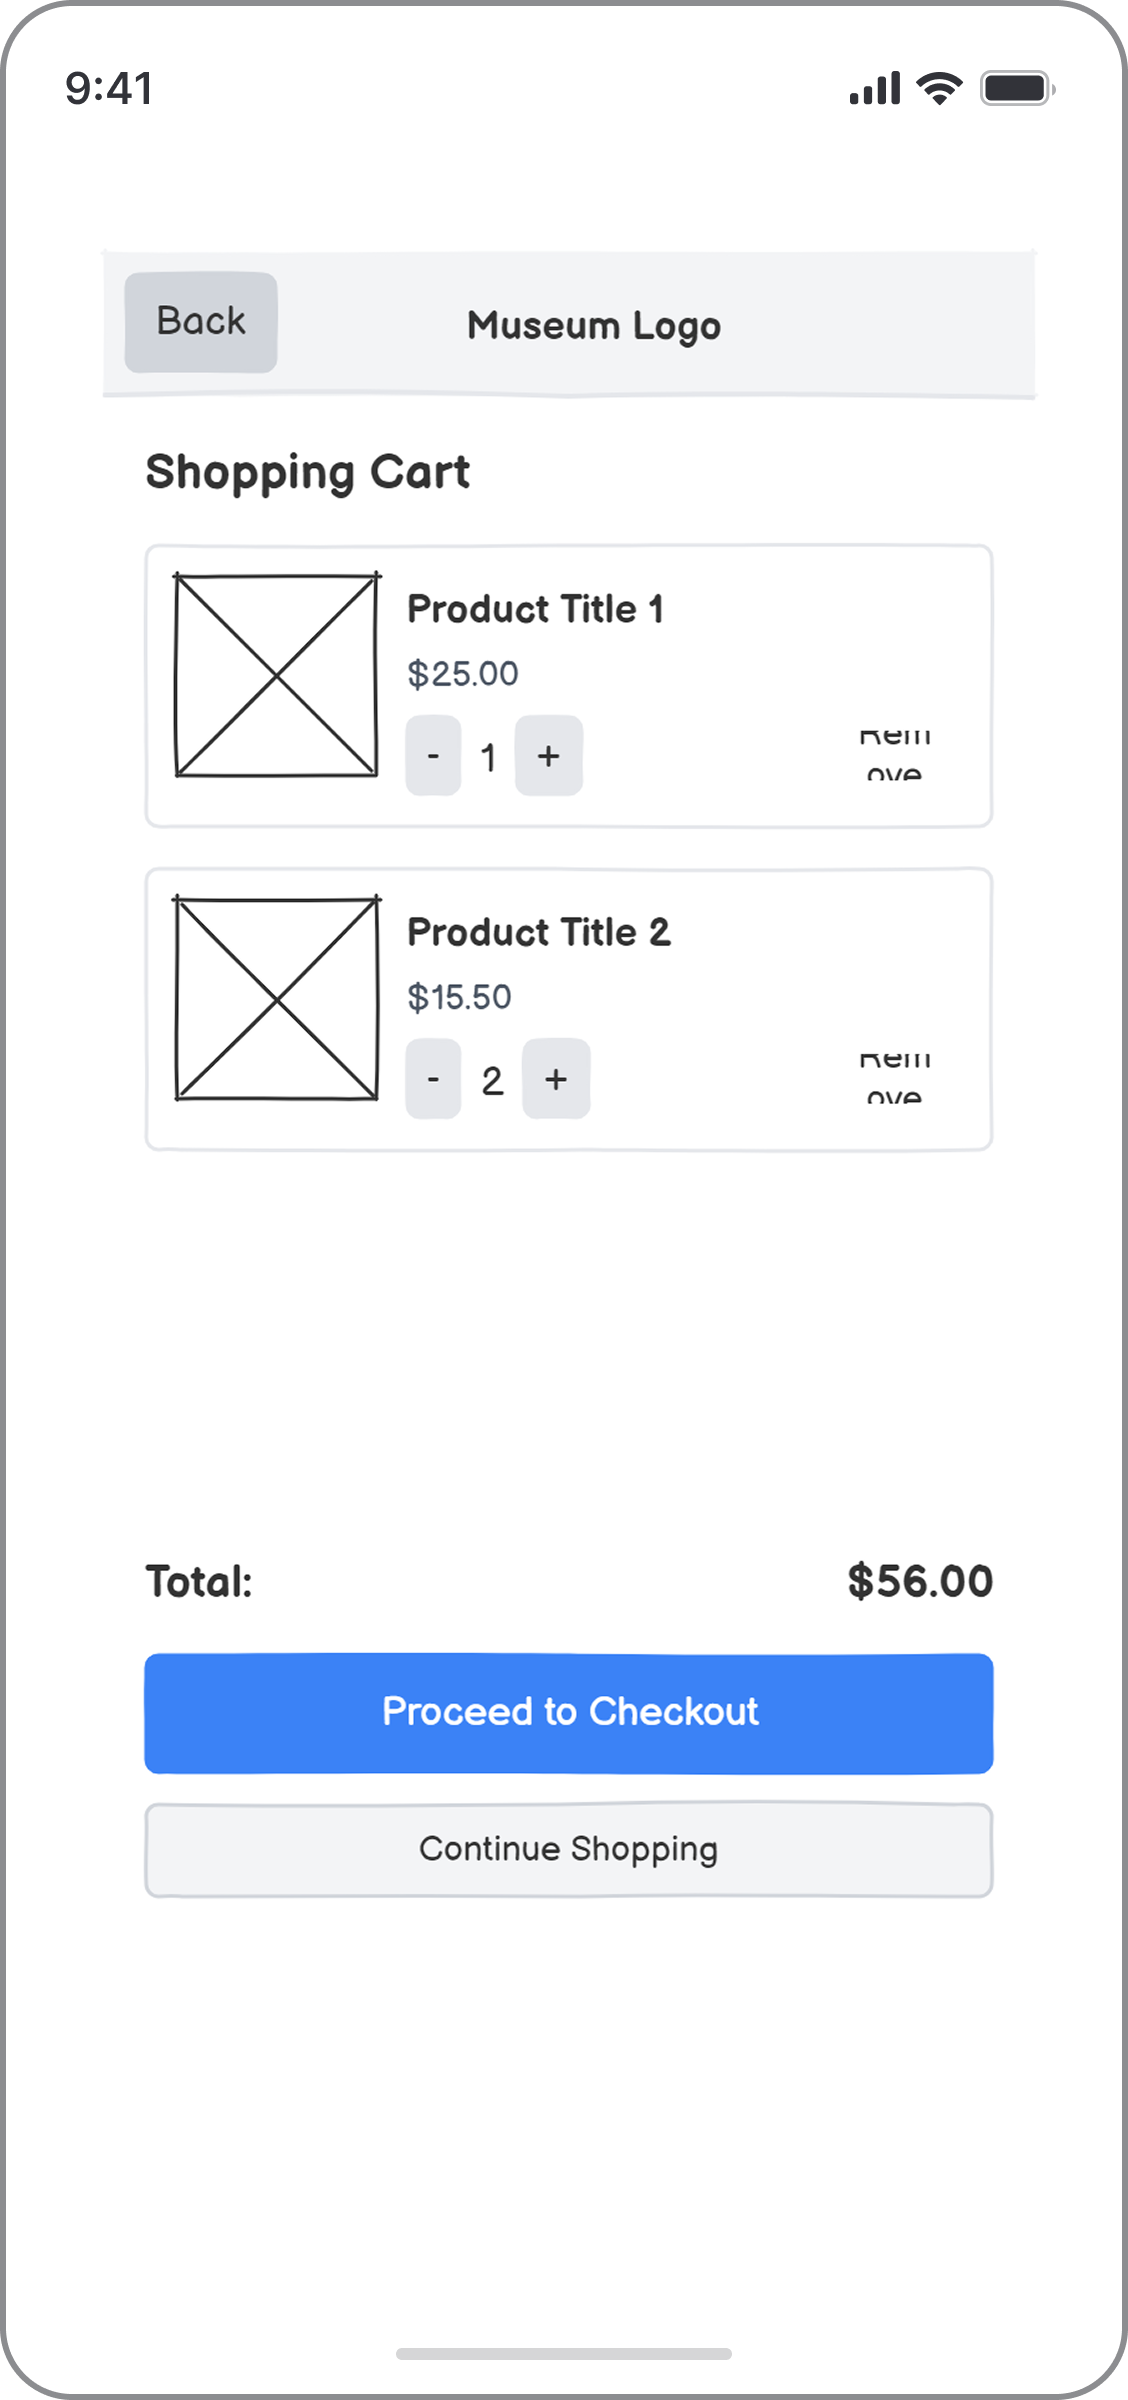Open Product Title 2 image thumbnail
1128x2400 pixels.
[x=276, y=998]
